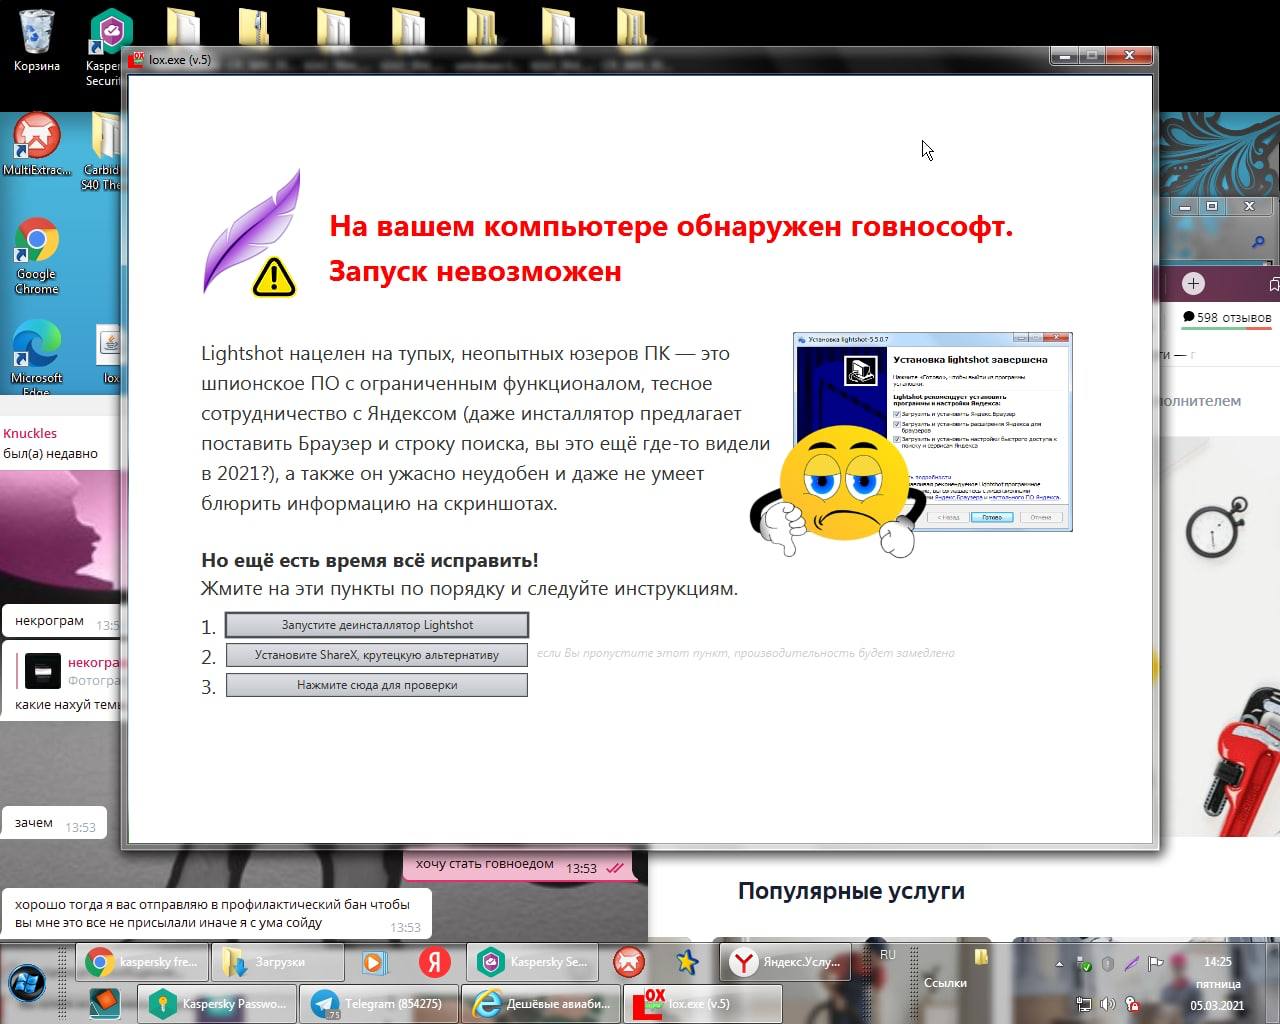The height and width of the screenshot is (1024, 1280).
Task: Switch to Telegram (854275) taskbar button
Action: [379, 1004]
